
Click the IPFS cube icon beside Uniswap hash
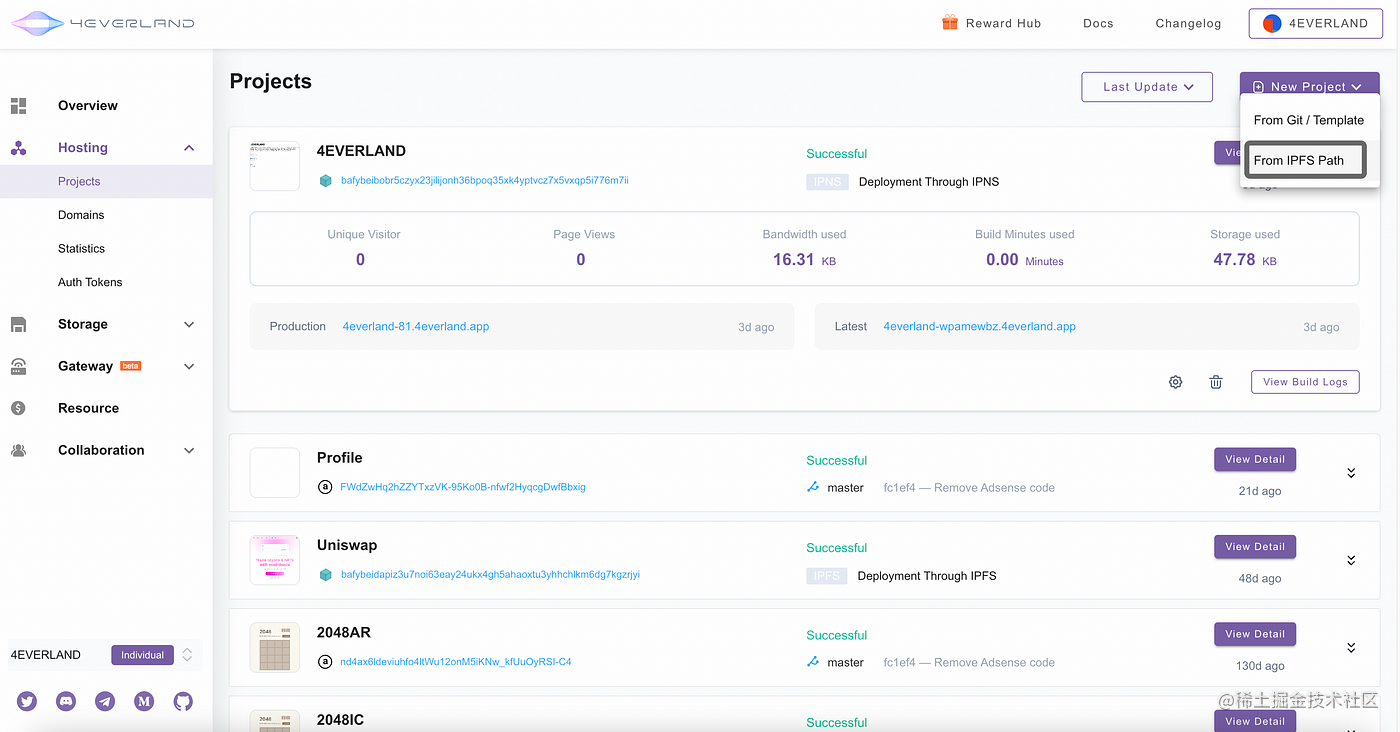tap(325, 575)
